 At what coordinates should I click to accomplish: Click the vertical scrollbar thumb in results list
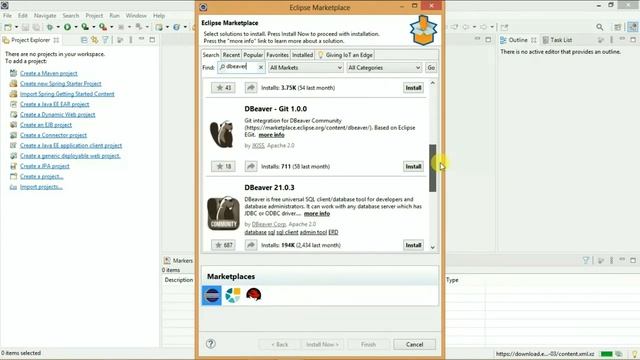433,168
